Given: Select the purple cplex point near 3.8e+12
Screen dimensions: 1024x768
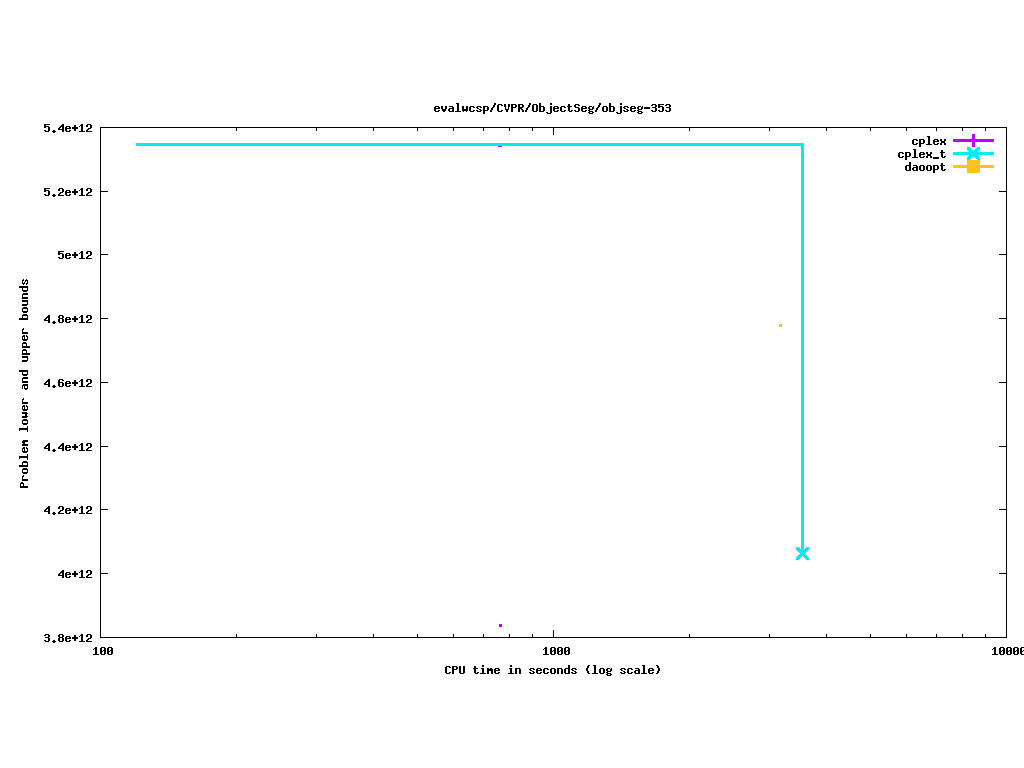Looking at the screenshot, I should [500, 625].
